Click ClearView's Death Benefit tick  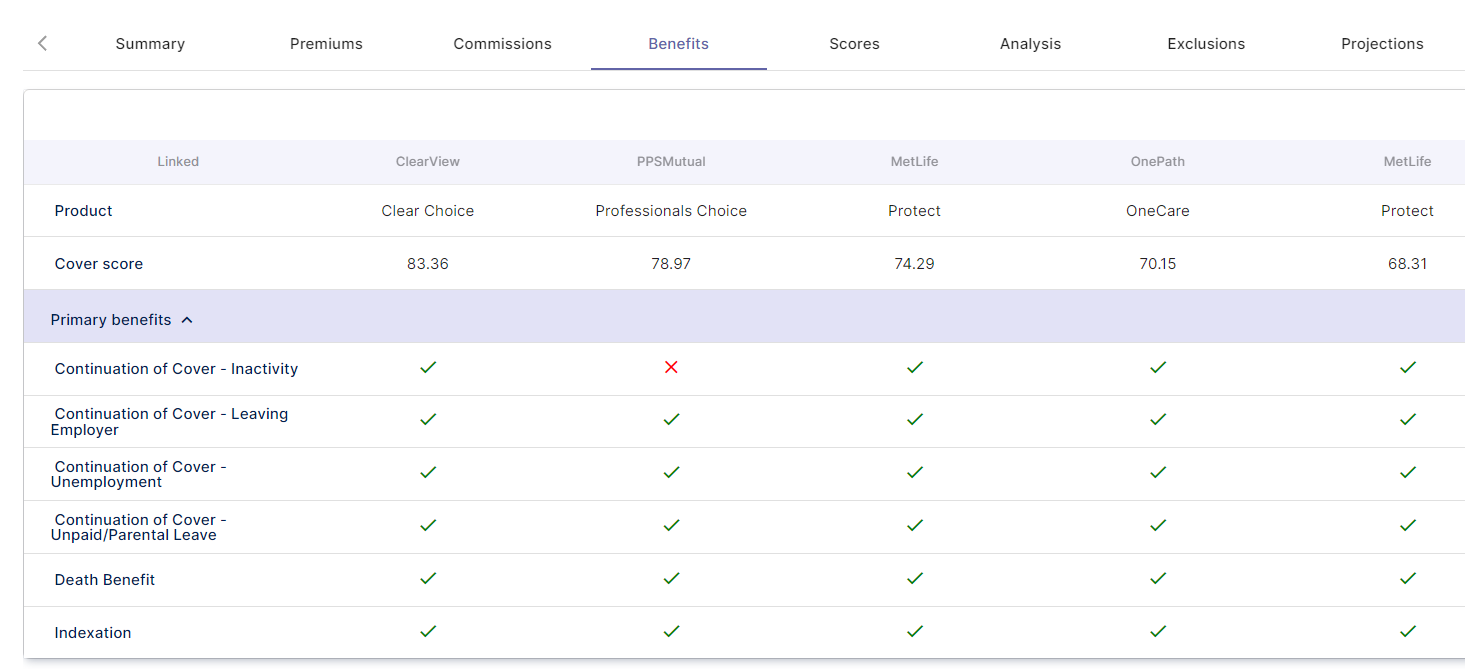pos(428,578)
